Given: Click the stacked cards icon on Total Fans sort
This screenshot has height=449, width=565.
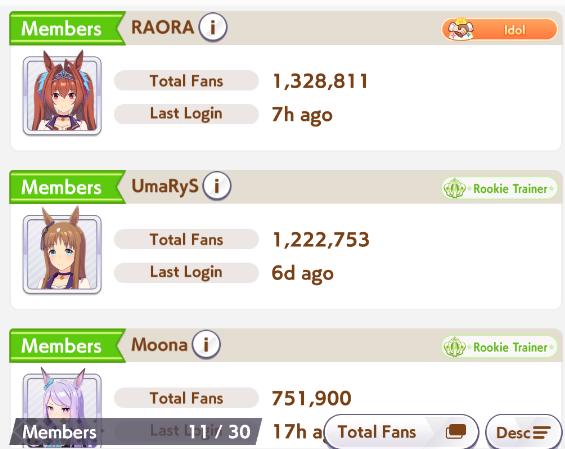Looking at the screenshot, I should point(456,431).
